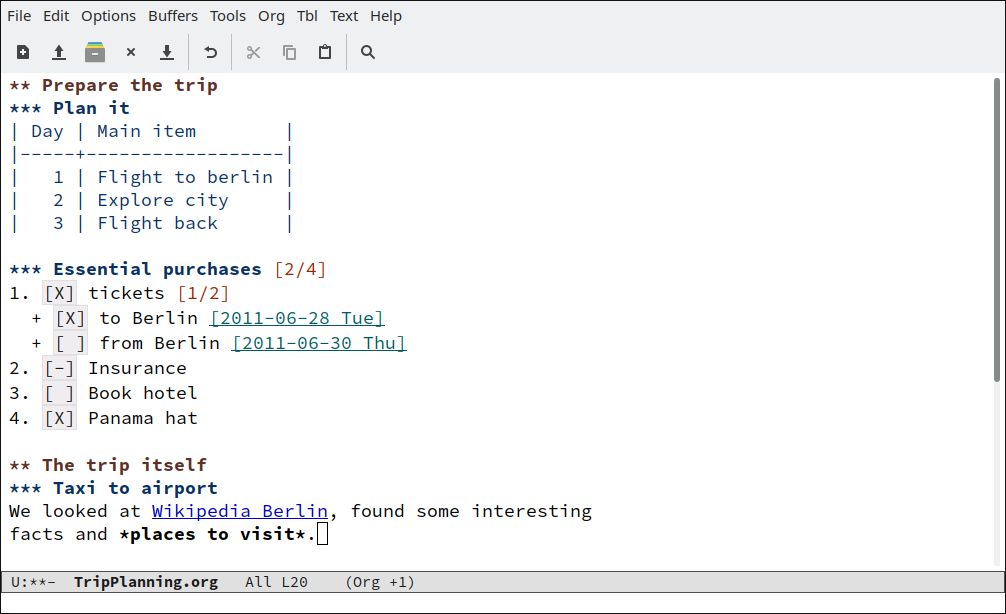Viewport: 1006px width, 614px height.
Task: Open the Org menu
Action: click(x=271, y=16)
